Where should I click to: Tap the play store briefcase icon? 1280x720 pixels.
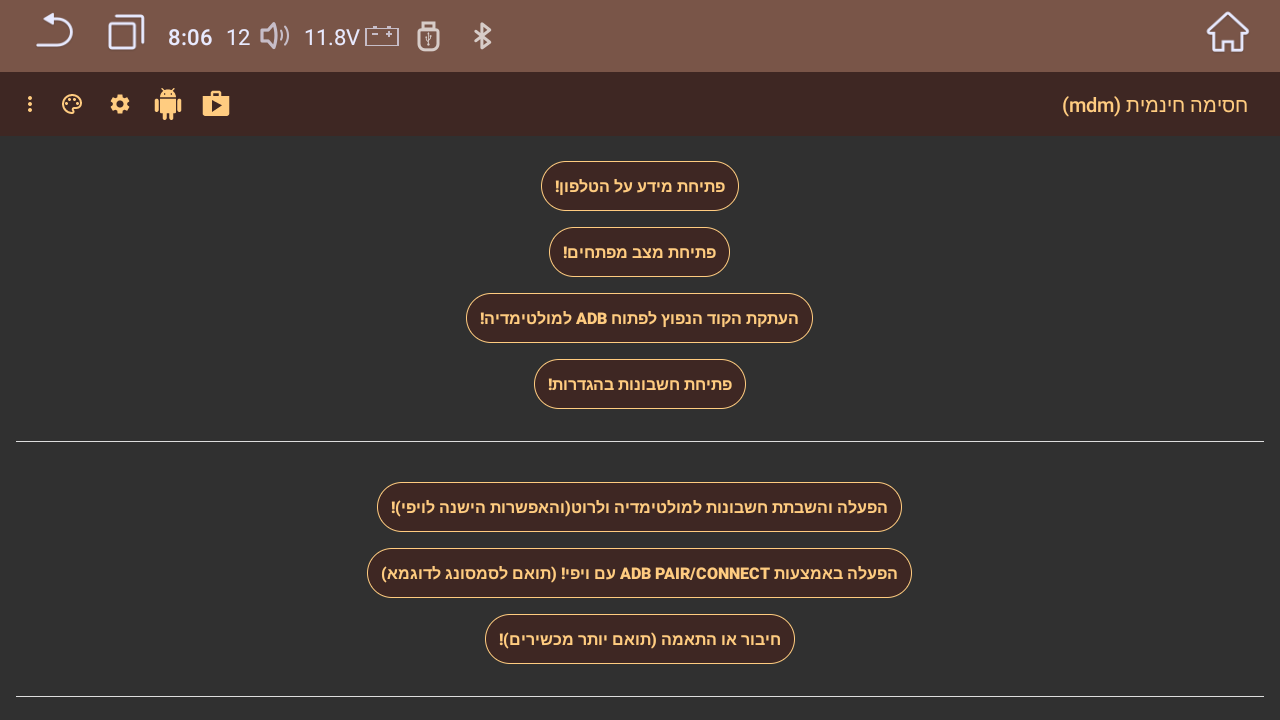(x=216, y=104)
